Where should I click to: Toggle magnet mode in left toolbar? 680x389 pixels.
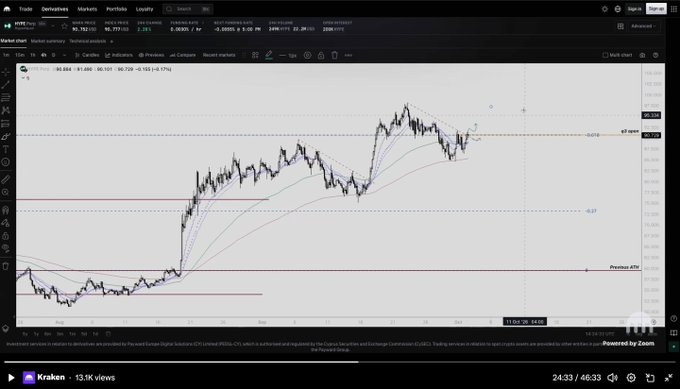pyautogui.click(x=6, y=210)
